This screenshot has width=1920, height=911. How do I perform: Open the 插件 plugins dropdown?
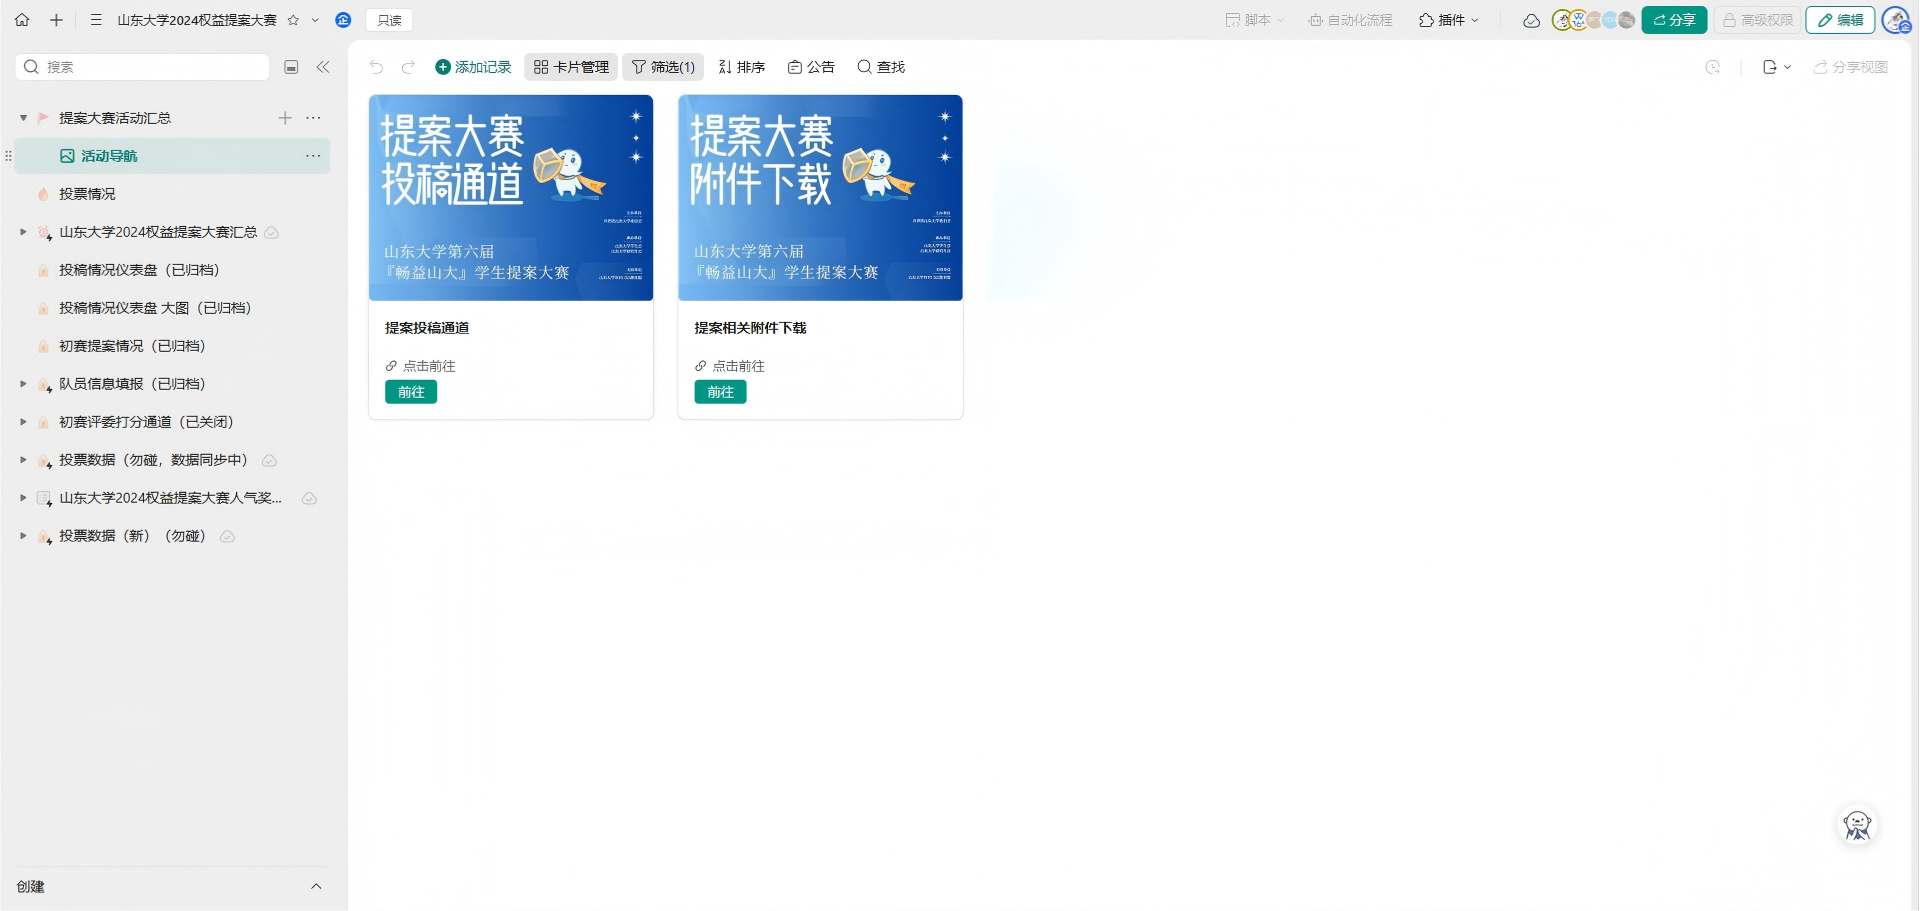point(1448,20)
